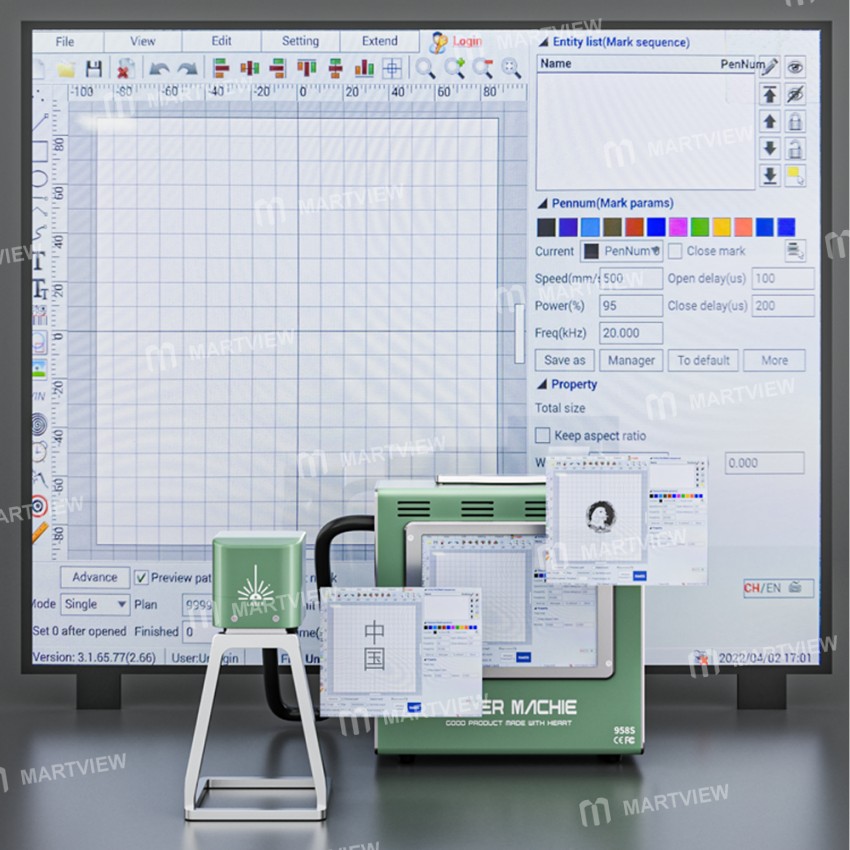
Task: Open the Edit menu
Action: tap(221, 41)
